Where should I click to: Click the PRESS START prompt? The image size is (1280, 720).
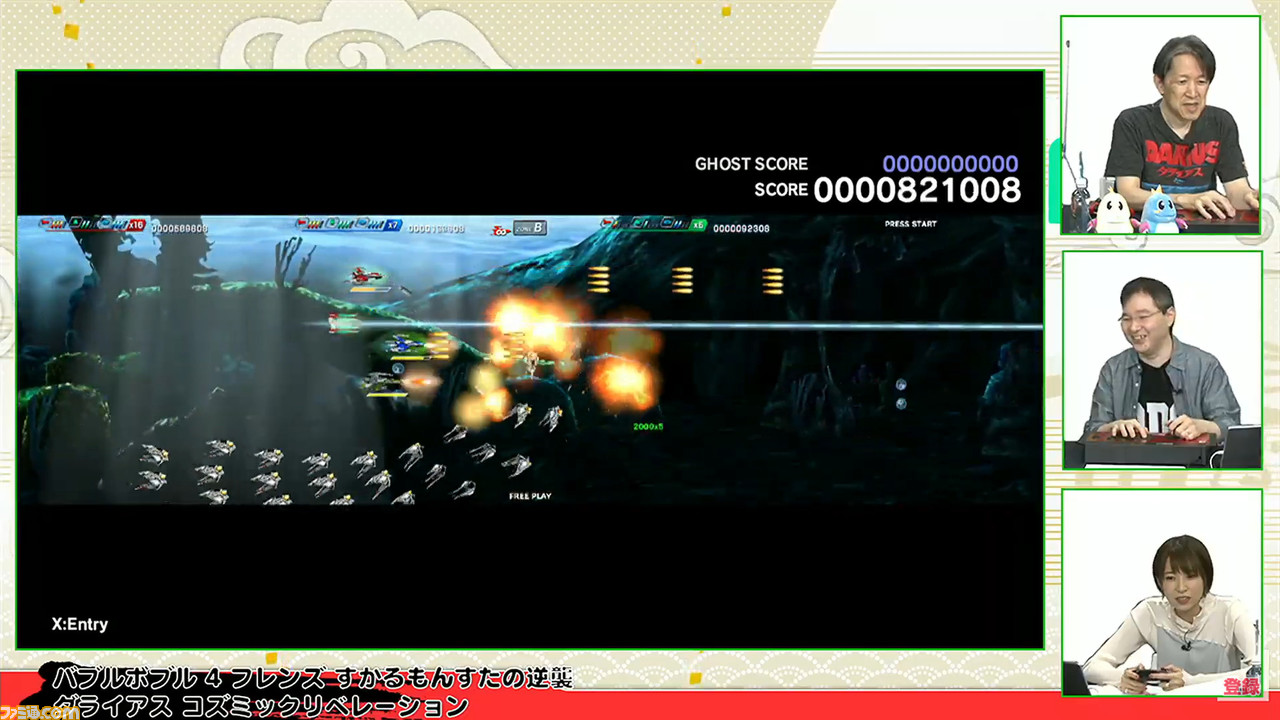(x=910, y=224)
